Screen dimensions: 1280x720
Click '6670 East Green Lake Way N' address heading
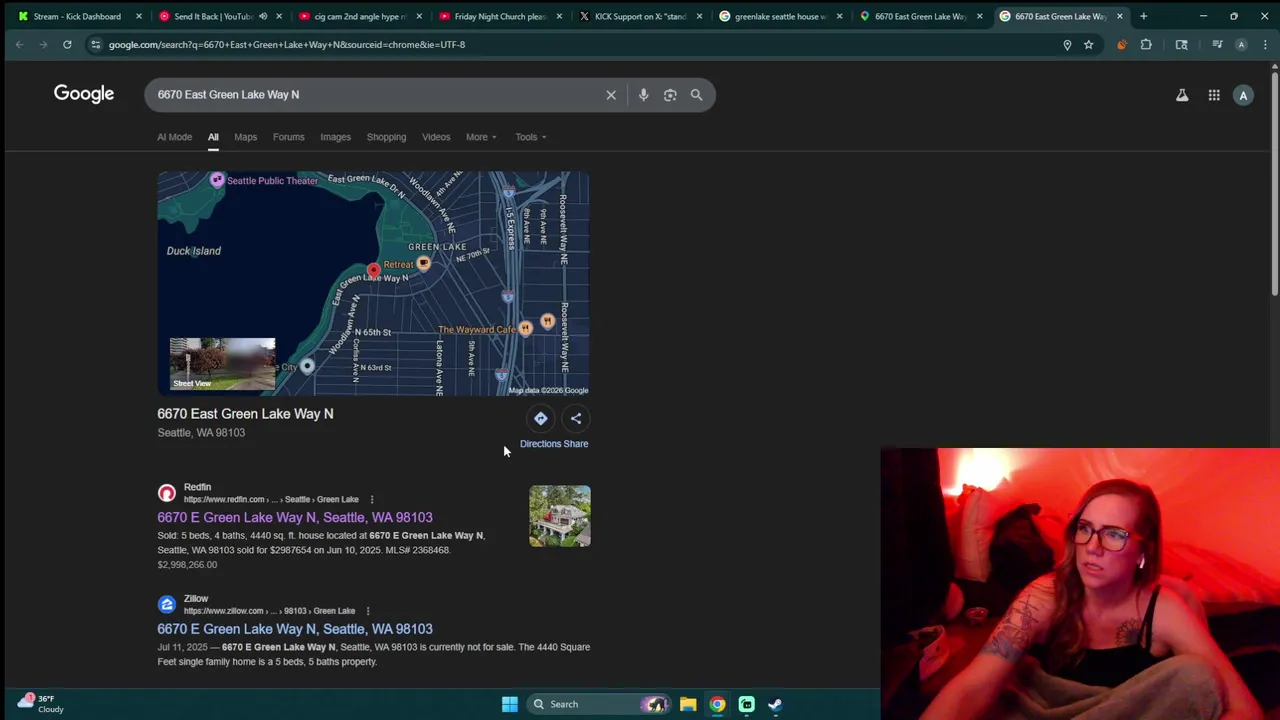245,414
